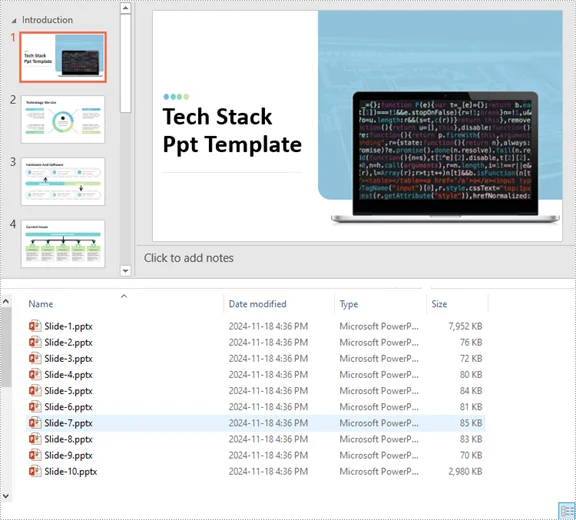Sort by Date modified column header
The image size is (576, 520).
pyautogui.click(x=258, y=304)
